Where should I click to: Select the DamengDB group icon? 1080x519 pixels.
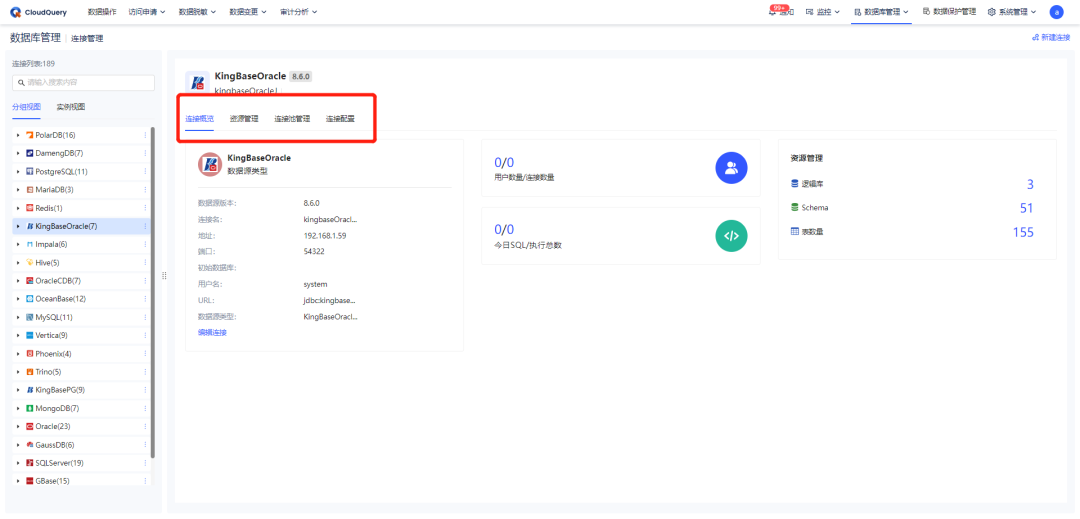point(30,153)
